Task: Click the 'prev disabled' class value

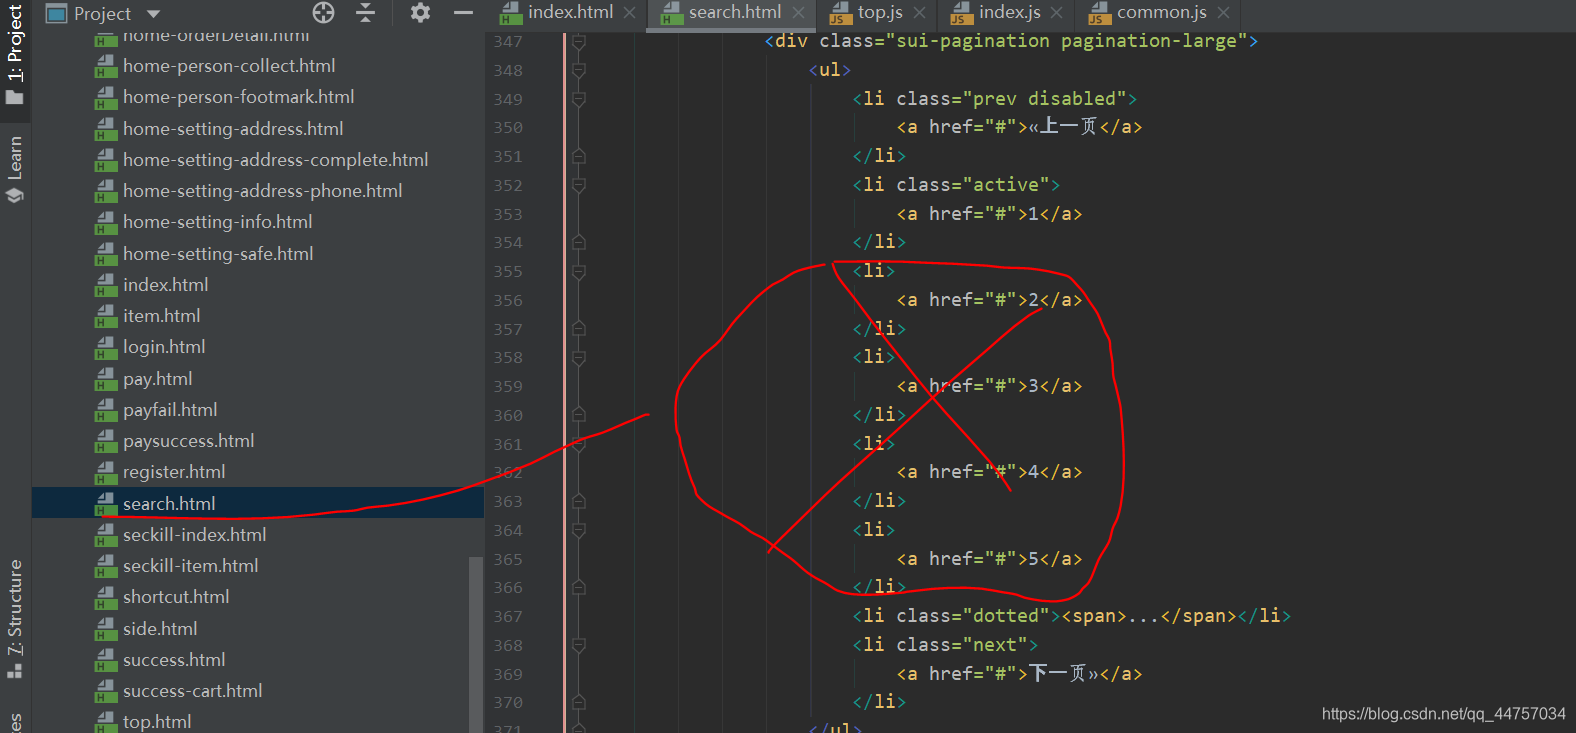Action: coord(1044,99)
